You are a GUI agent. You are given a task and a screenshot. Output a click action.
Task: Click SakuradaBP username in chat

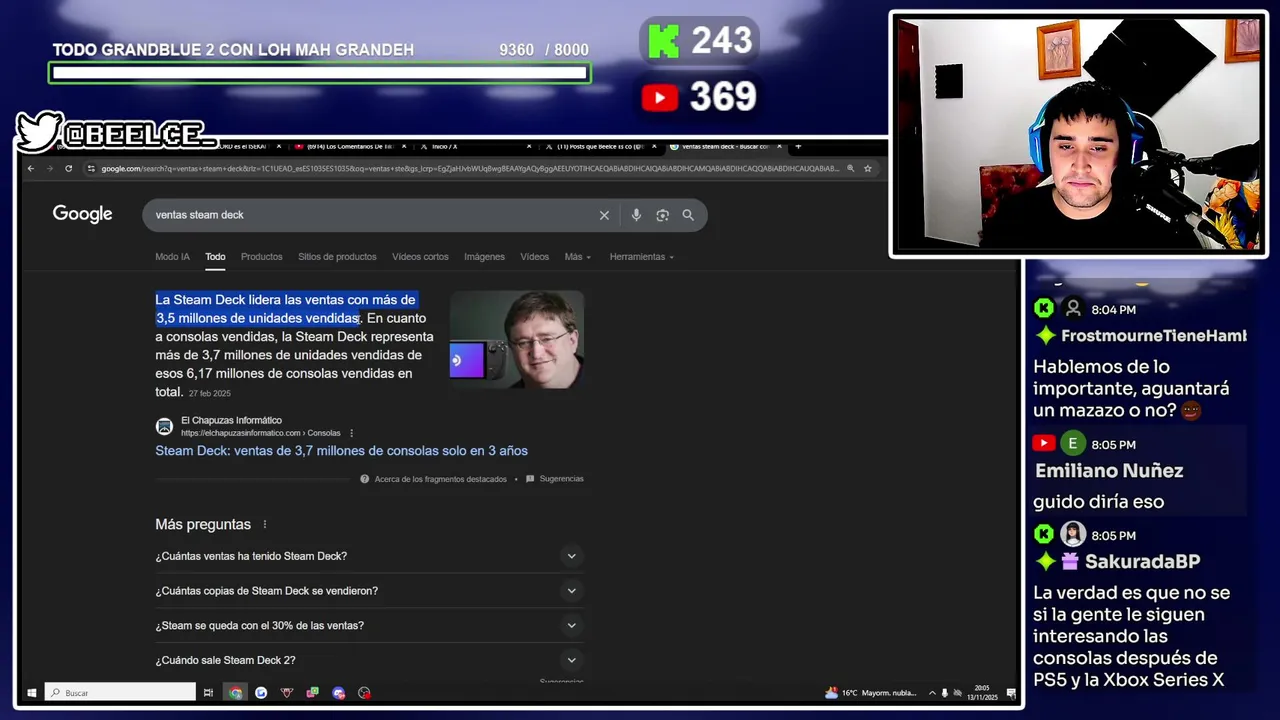pos(1142,562)
